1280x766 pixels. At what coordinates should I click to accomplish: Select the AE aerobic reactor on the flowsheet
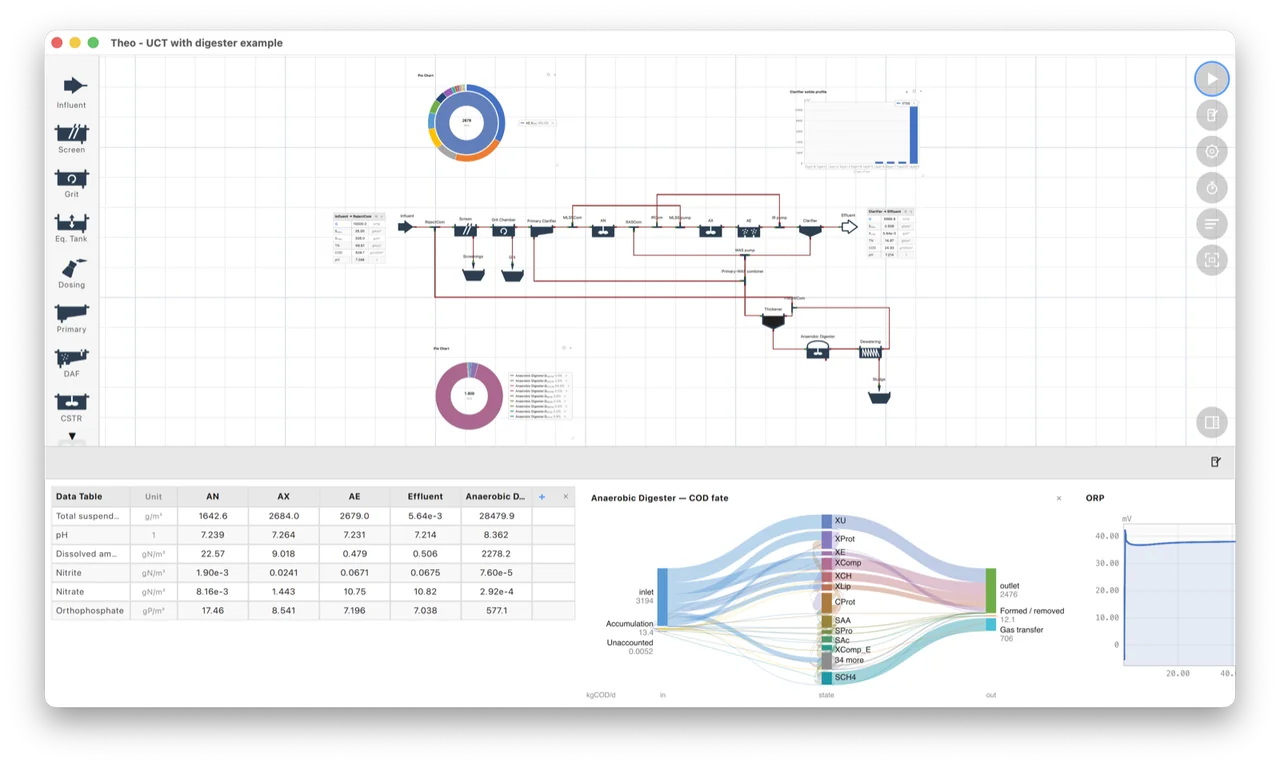tap(748, 231)
